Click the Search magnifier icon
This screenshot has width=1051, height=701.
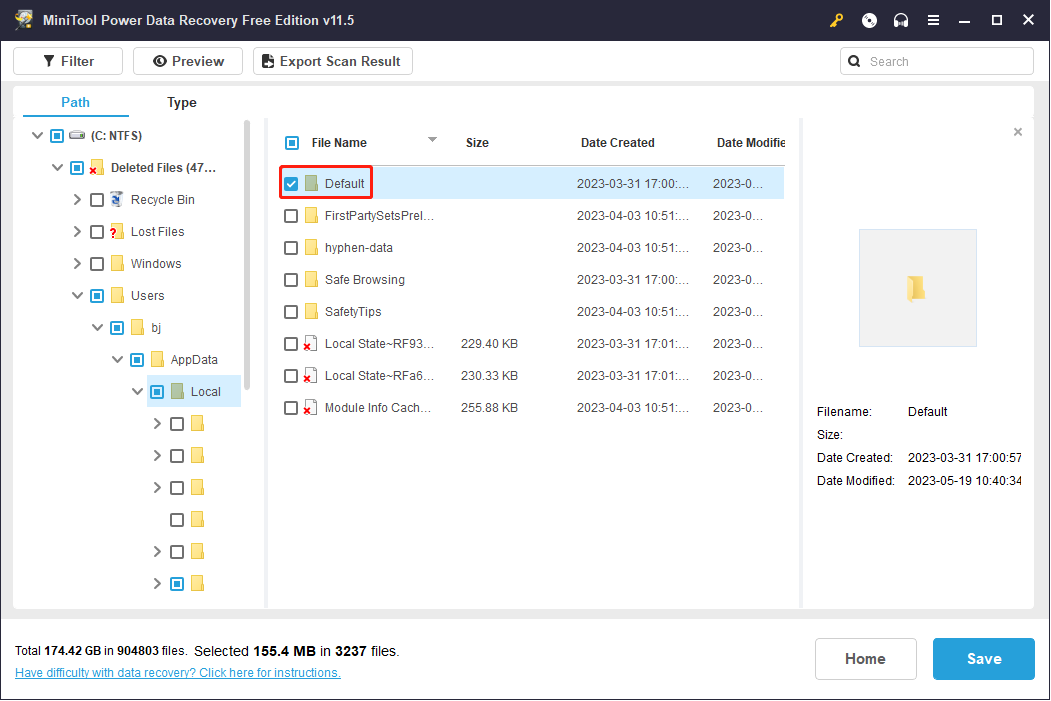tap(854, 62)
